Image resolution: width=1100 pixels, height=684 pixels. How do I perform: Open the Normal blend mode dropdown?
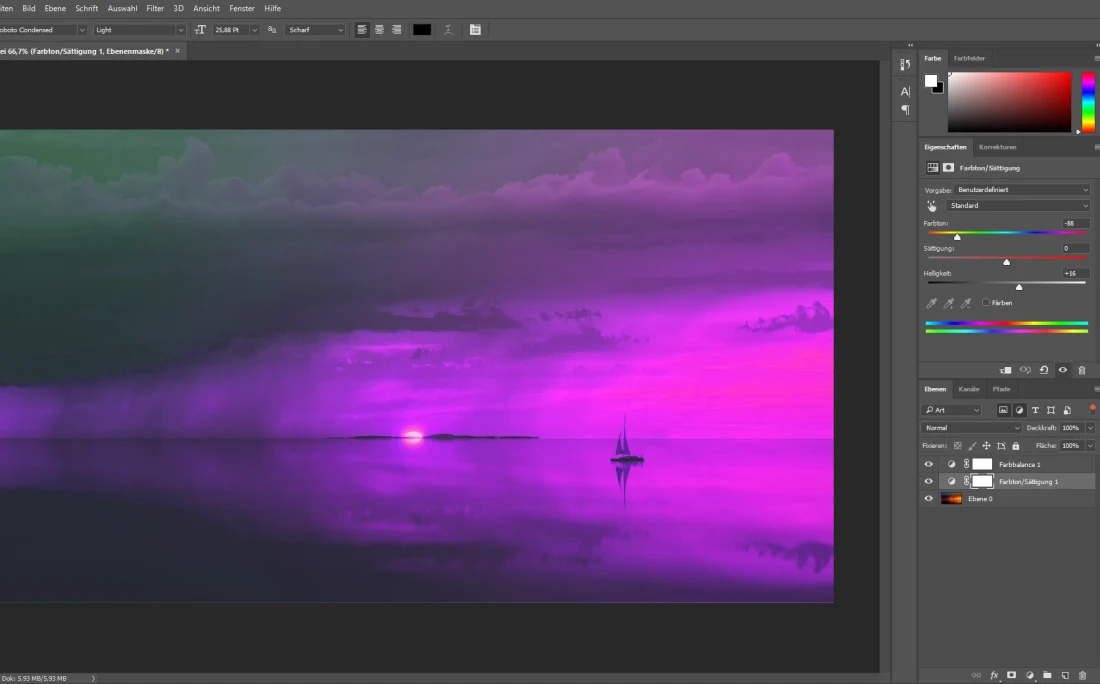[971, 428]
